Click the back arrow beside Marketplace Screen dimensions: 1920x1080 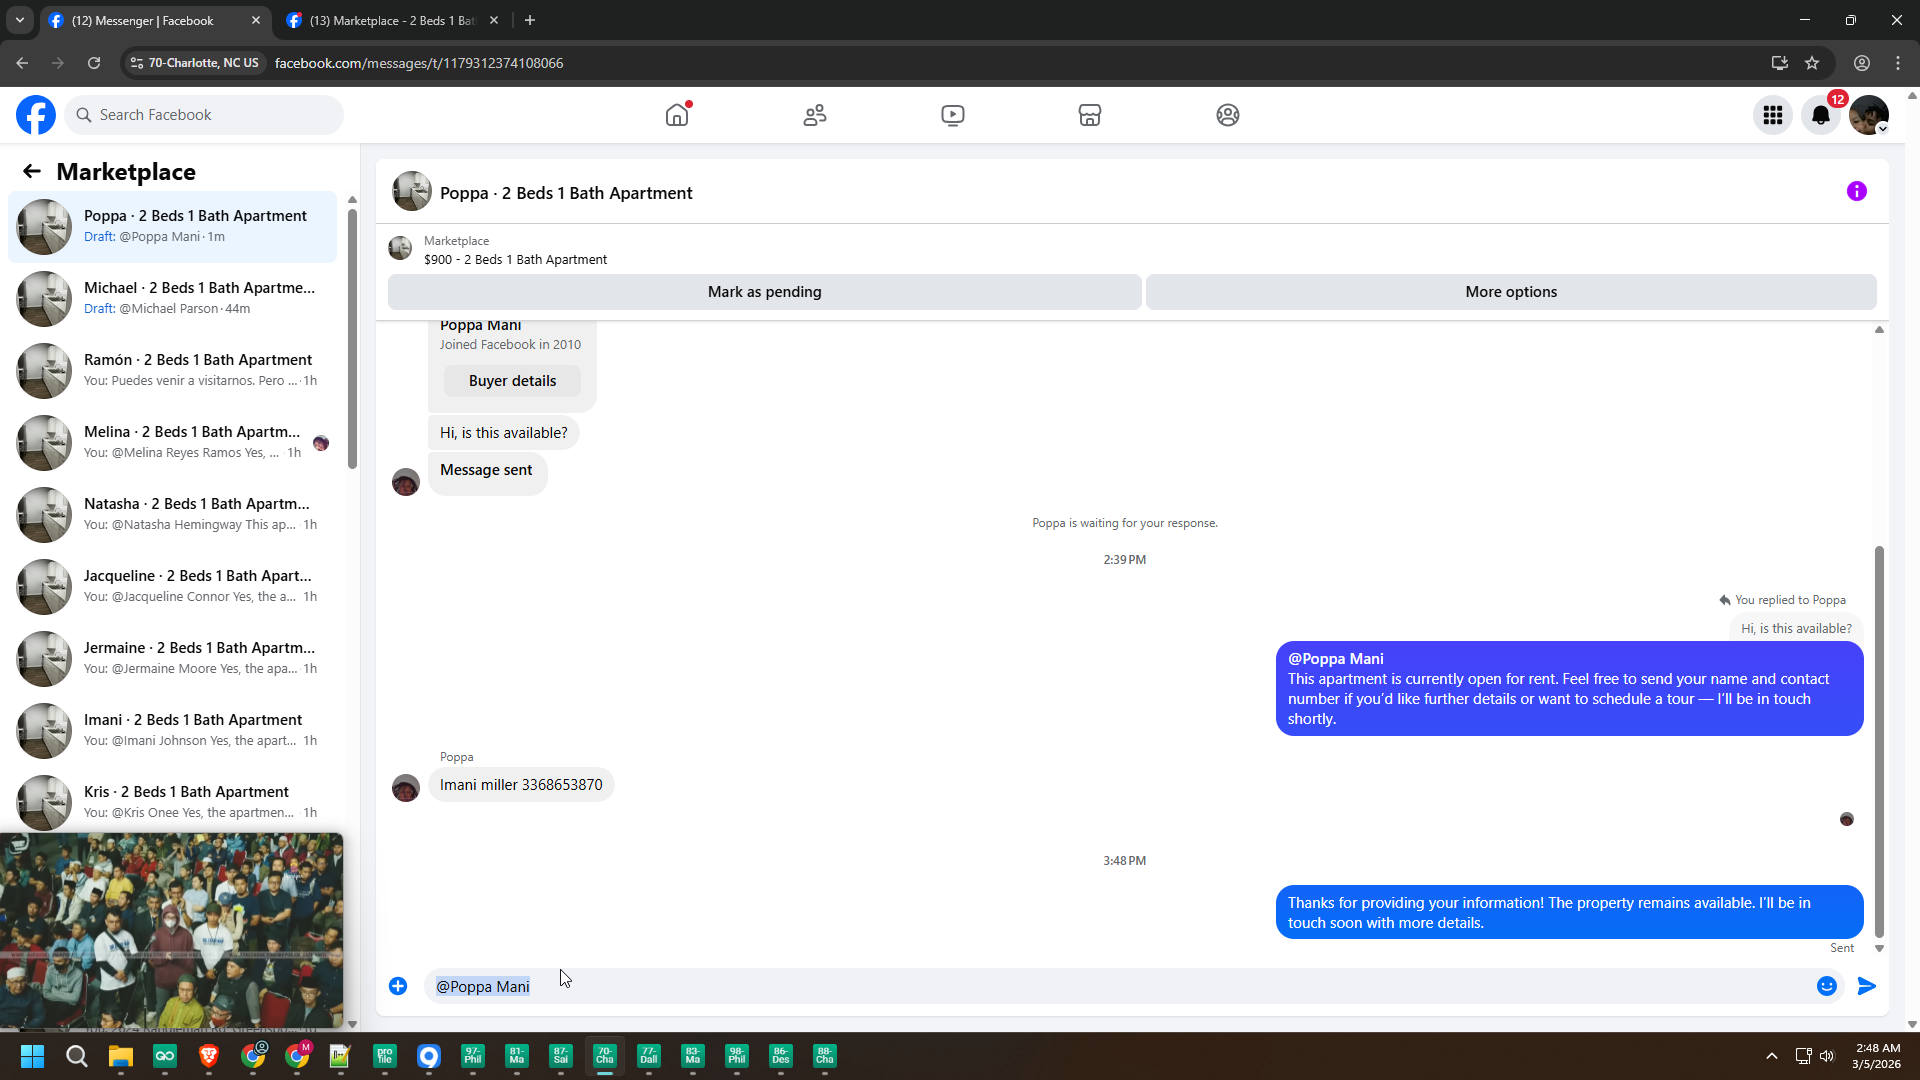(32, 171)
